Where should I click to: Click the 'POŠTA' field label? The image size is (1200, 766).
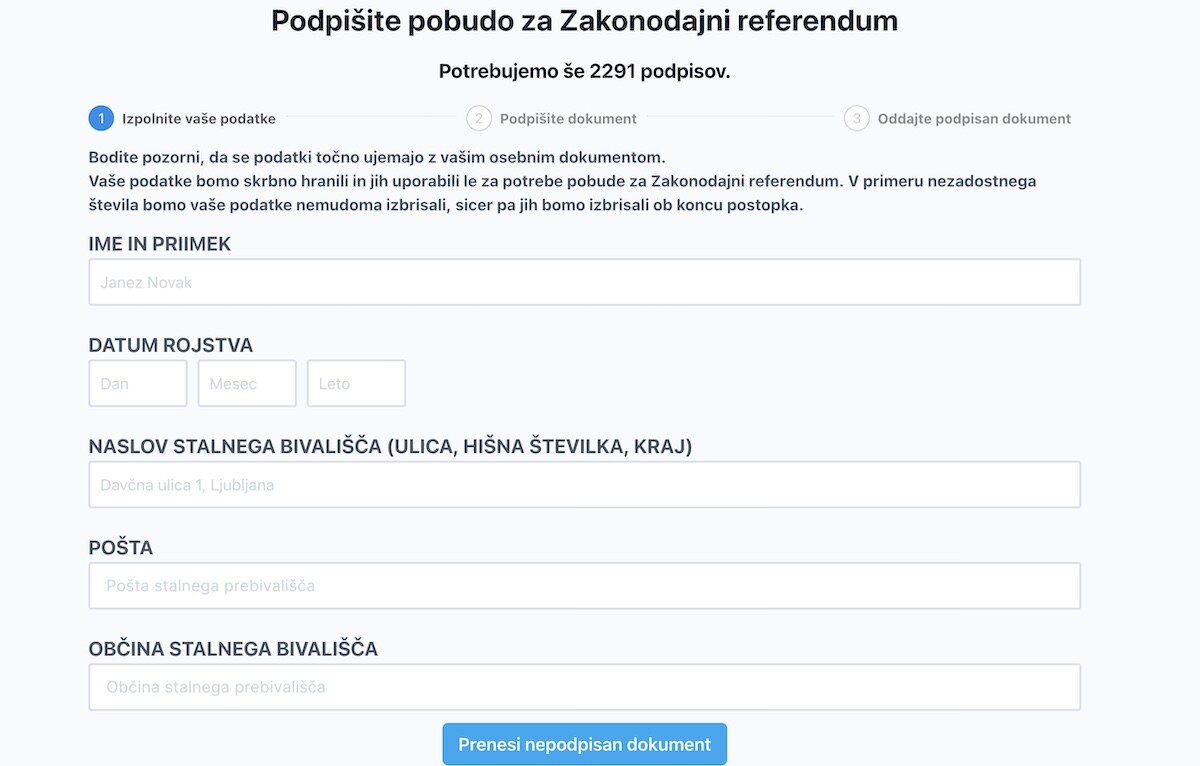pyautogui.click(x=121, y=548)
